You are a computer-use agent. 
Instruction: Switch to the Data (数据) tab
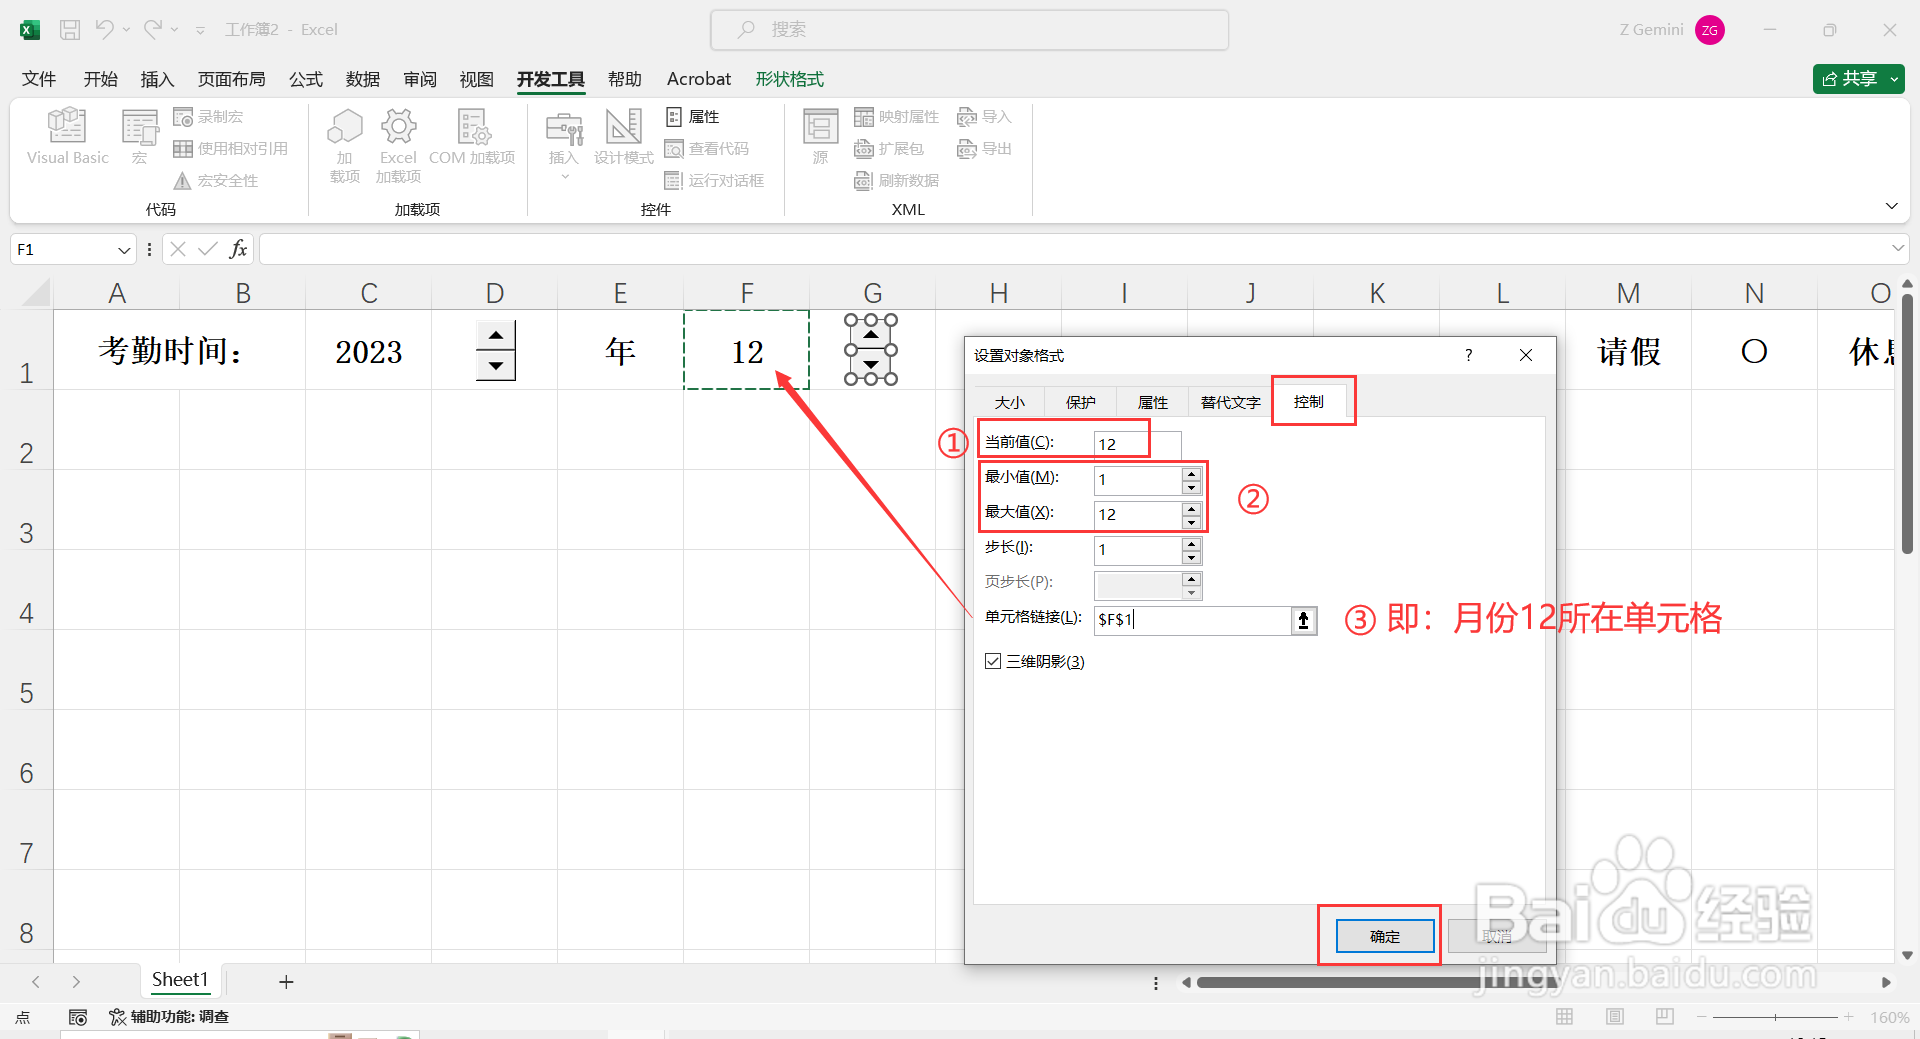[363, 79]
